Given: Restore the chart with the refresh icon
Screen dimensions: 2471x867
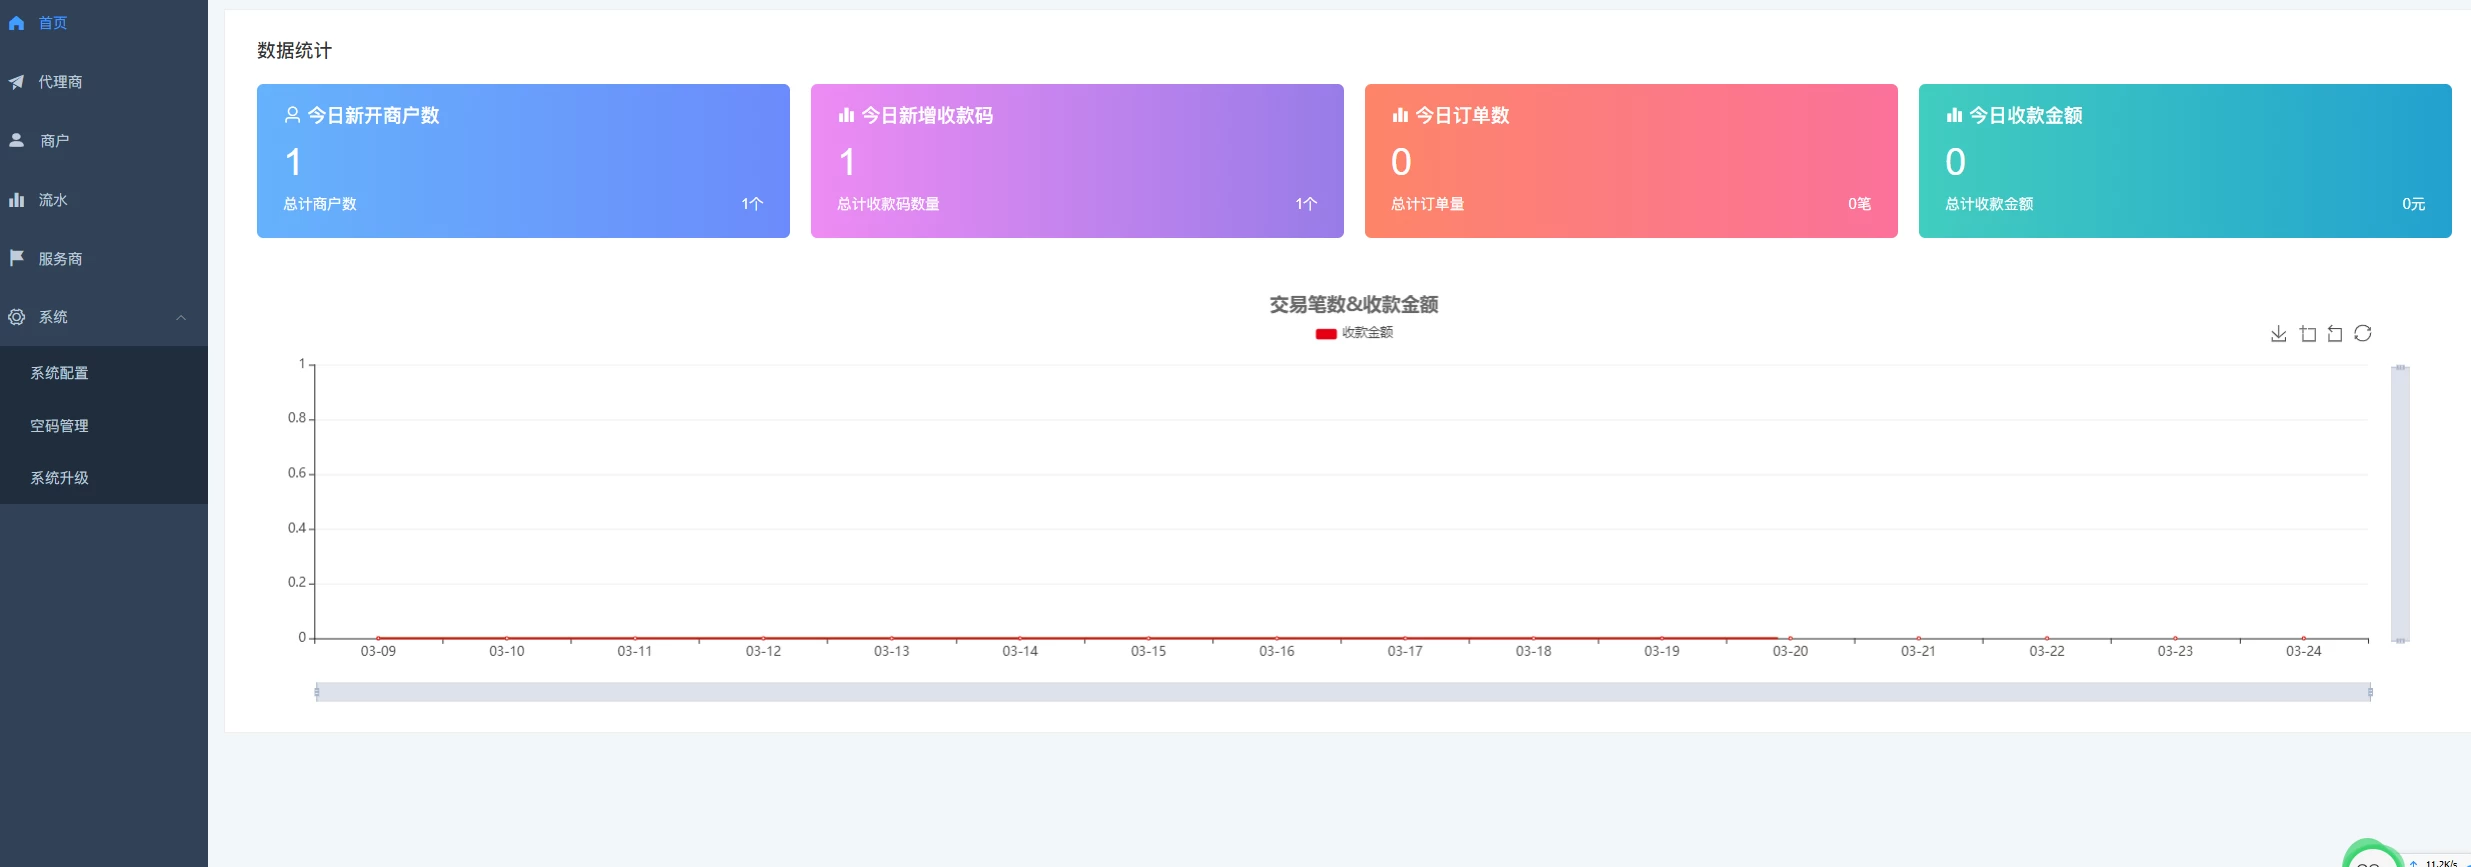Looking at the screenshot, I should (2363, 334).
